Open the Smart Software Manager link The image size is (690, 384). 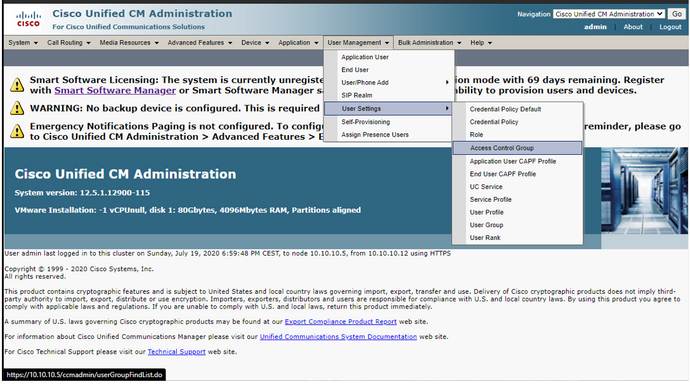tap(115, 91)
